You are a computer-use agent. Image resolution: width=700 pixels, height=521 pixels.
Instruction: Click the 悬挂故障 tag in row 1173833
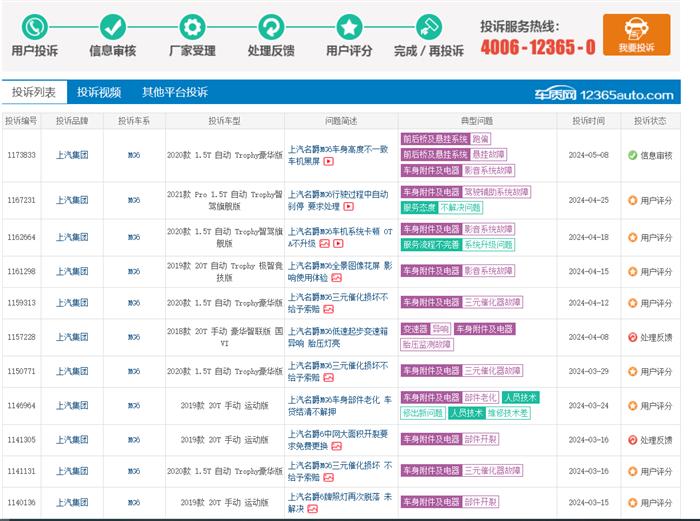[488, 154]
